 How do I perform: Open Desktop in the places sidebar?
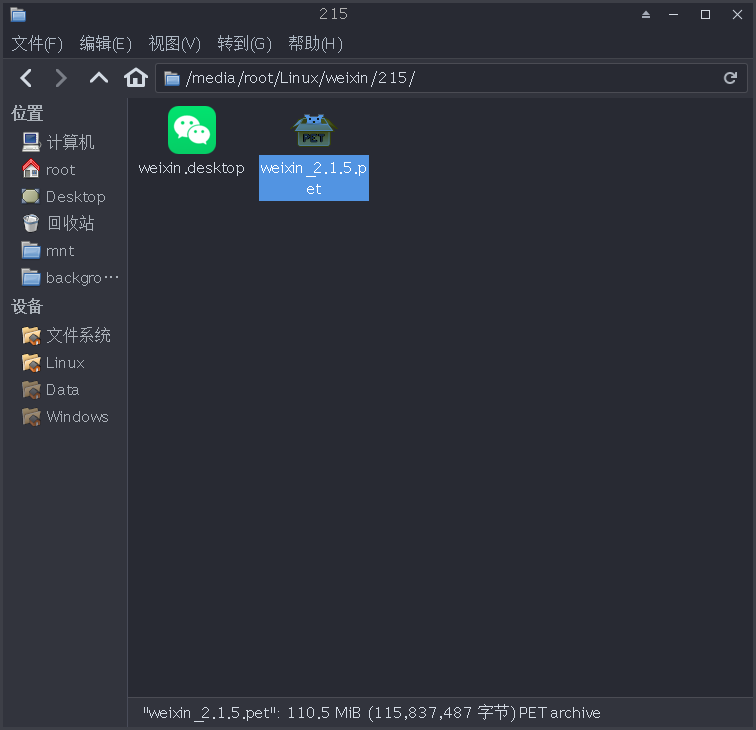tap(64, 196)
